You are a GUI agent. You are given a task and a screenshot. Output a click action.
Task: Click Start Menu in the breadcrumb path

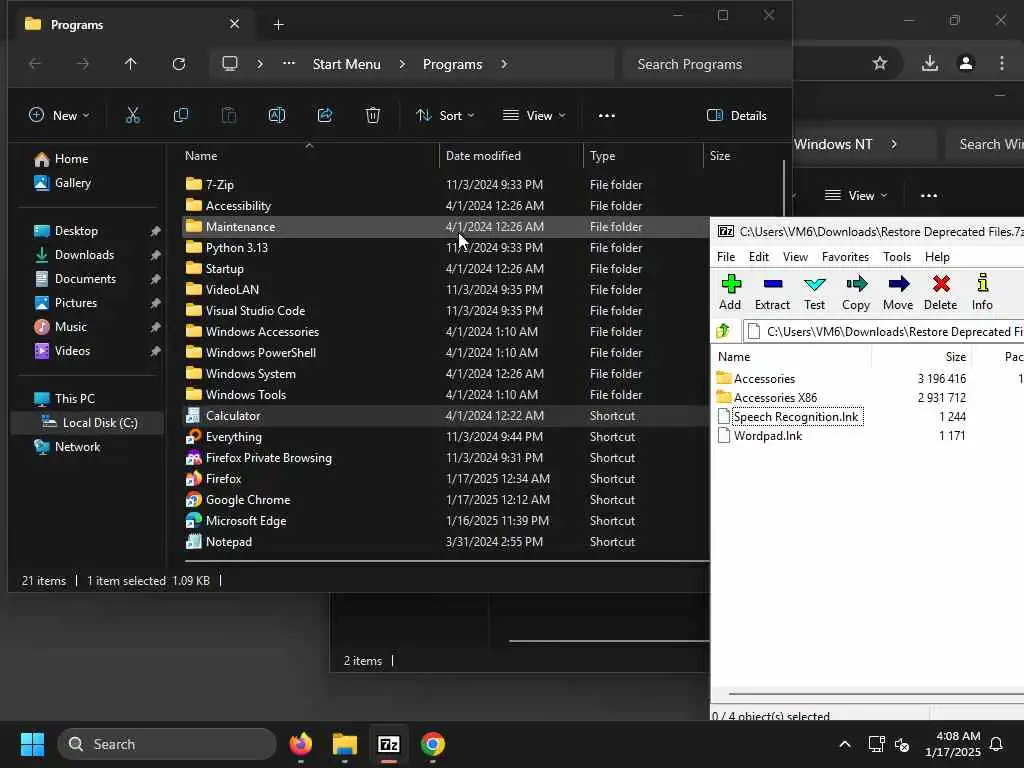pyautogui.click(x=346, y=64)
